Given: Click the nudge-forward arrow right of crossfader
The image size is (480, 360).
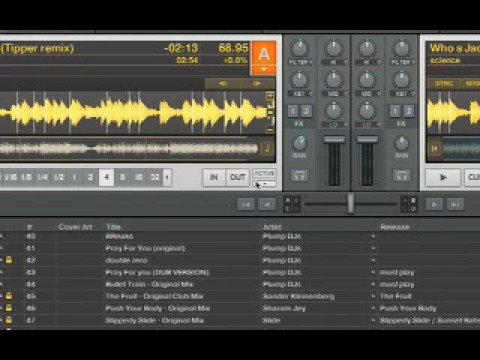Looking at the screenshot, I should [434, 204].
